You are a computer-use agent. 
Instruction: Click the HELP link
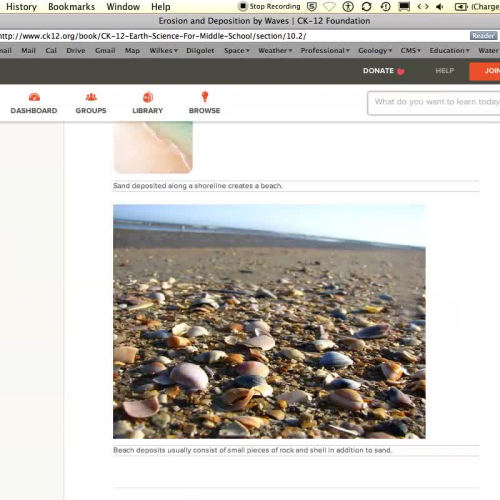pyautogui.click(x=444, y=71)
